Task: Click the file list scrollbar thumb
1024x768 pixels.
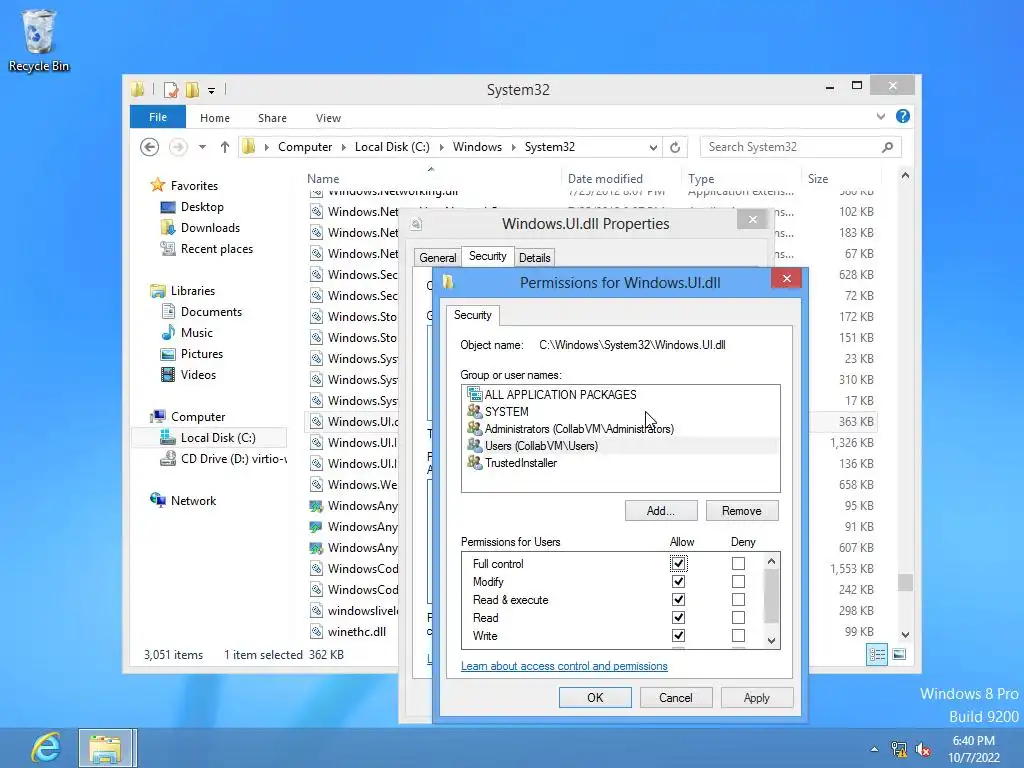Action: (905, 582)
